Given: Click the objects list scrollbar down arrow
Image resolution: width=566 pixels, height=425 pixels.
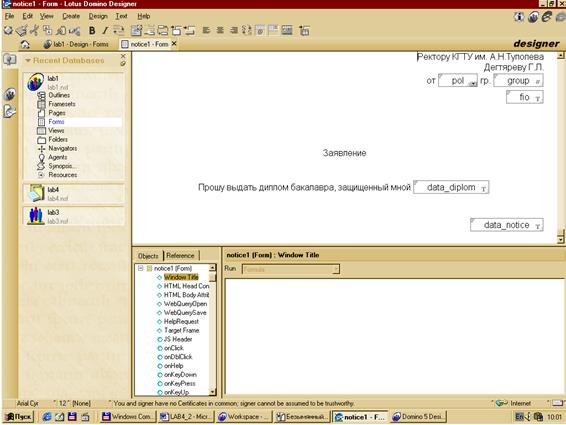Looking at the screenshot, I should [x=212, y=392].
